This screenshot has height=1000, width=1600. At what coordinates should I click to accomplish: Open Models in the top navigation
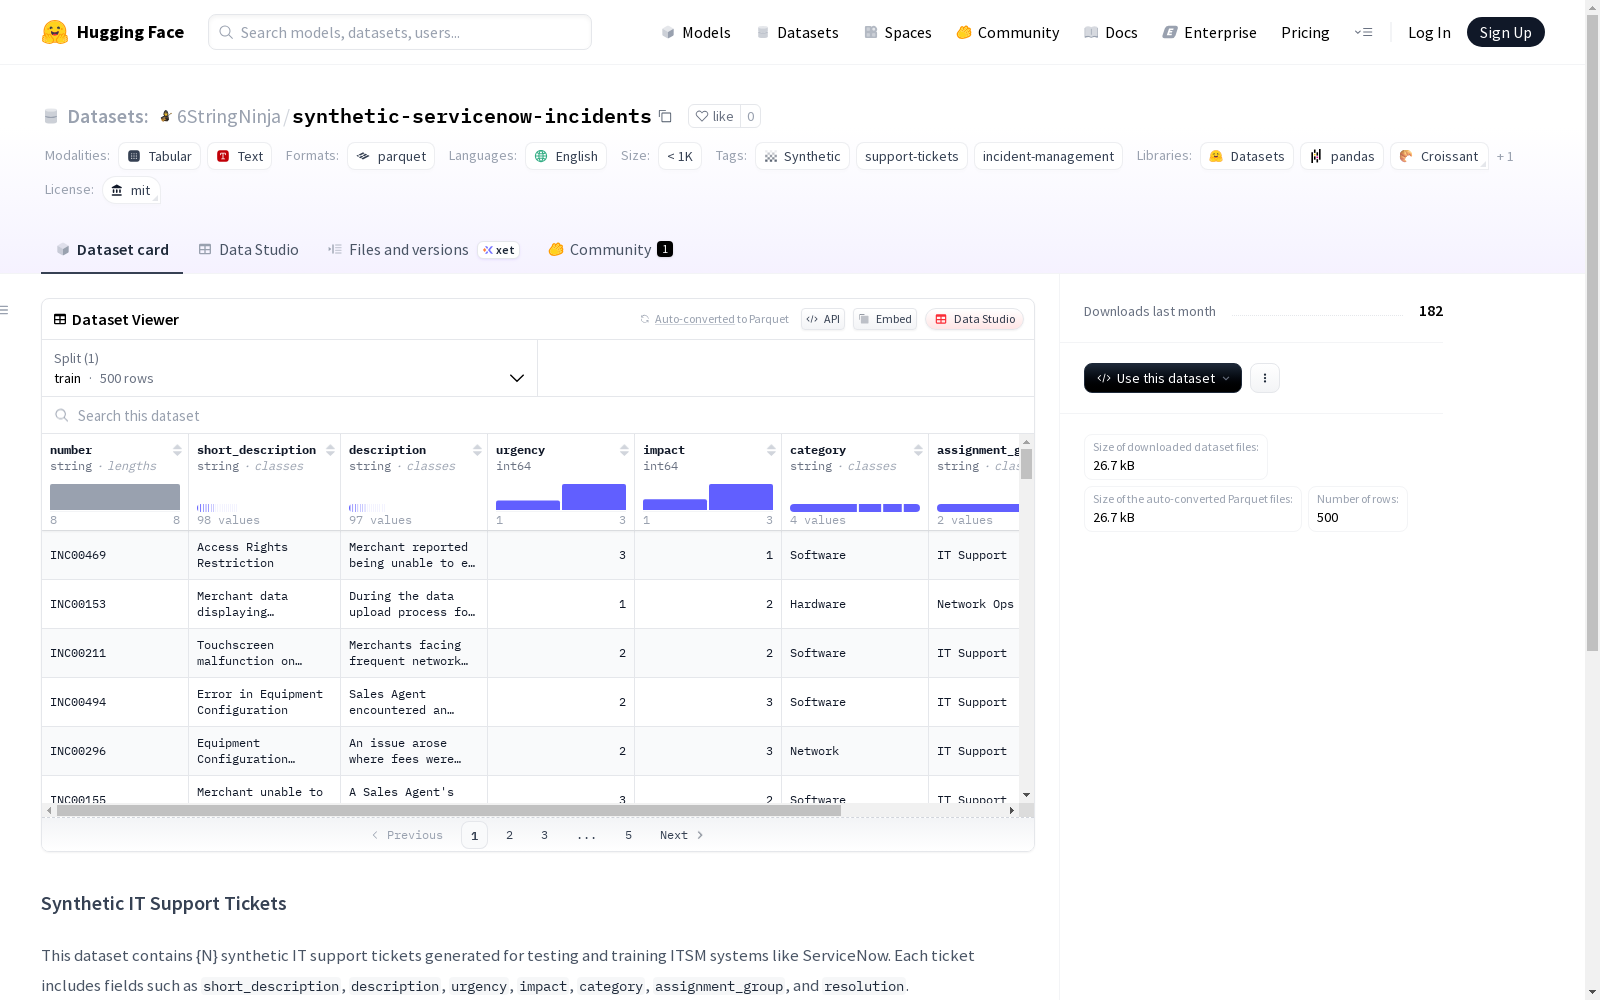pyautogui.click(x=696, y=32)
